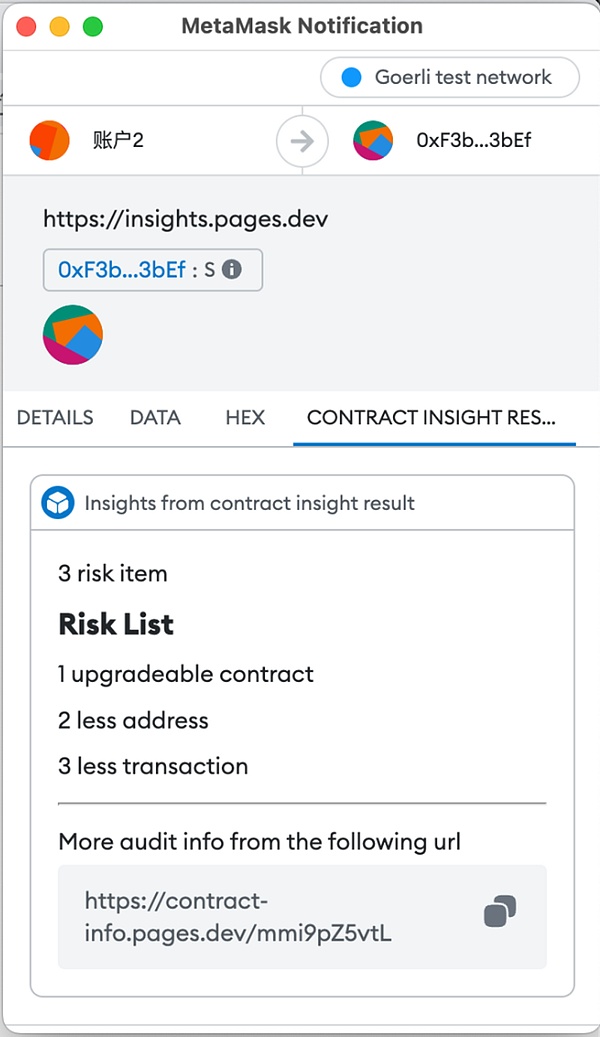Click the blue dot network indicator
This screenshot has height=1037, width=600.
351,77
